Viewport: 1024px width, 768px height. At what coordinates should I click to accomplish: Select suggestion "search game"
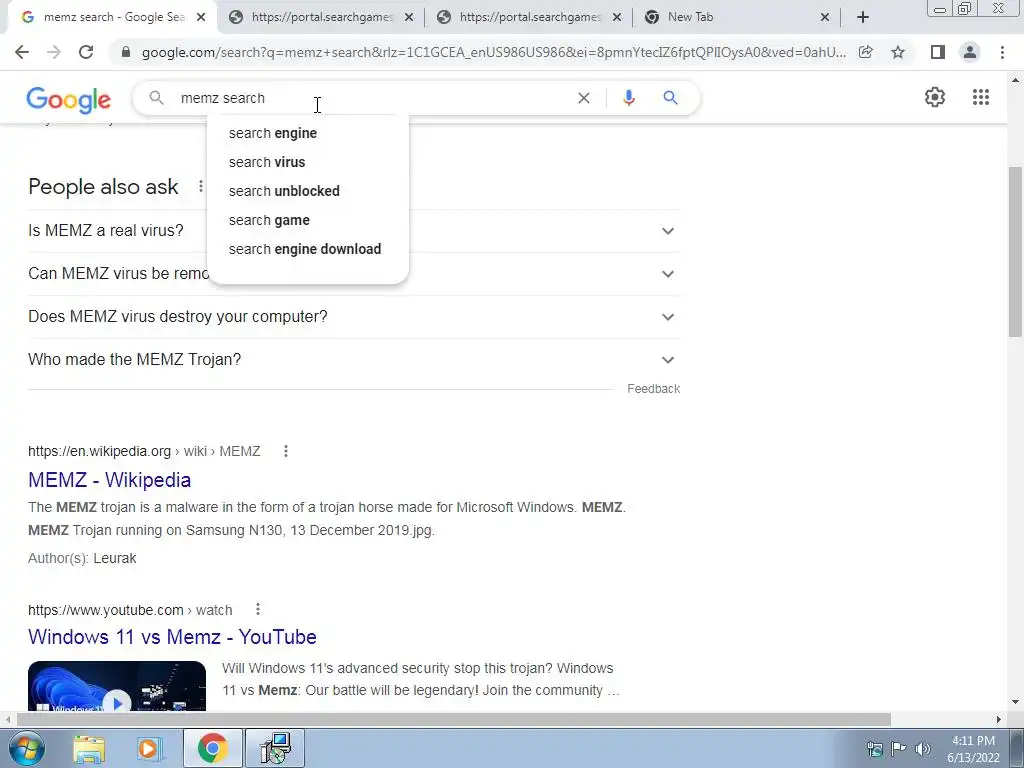[308, 220]
